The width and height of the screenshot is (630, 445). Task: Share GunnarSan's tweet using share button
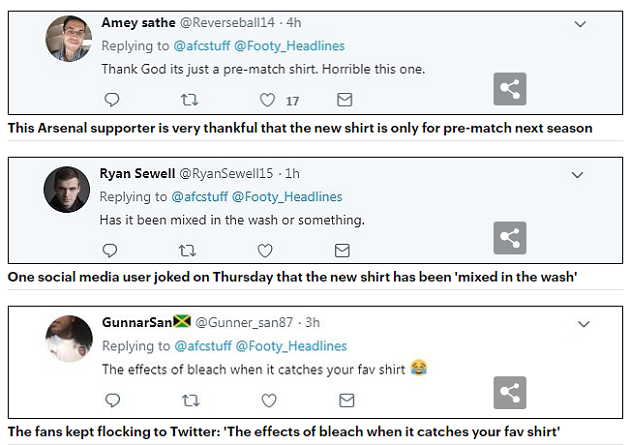[x=510, y=391]
